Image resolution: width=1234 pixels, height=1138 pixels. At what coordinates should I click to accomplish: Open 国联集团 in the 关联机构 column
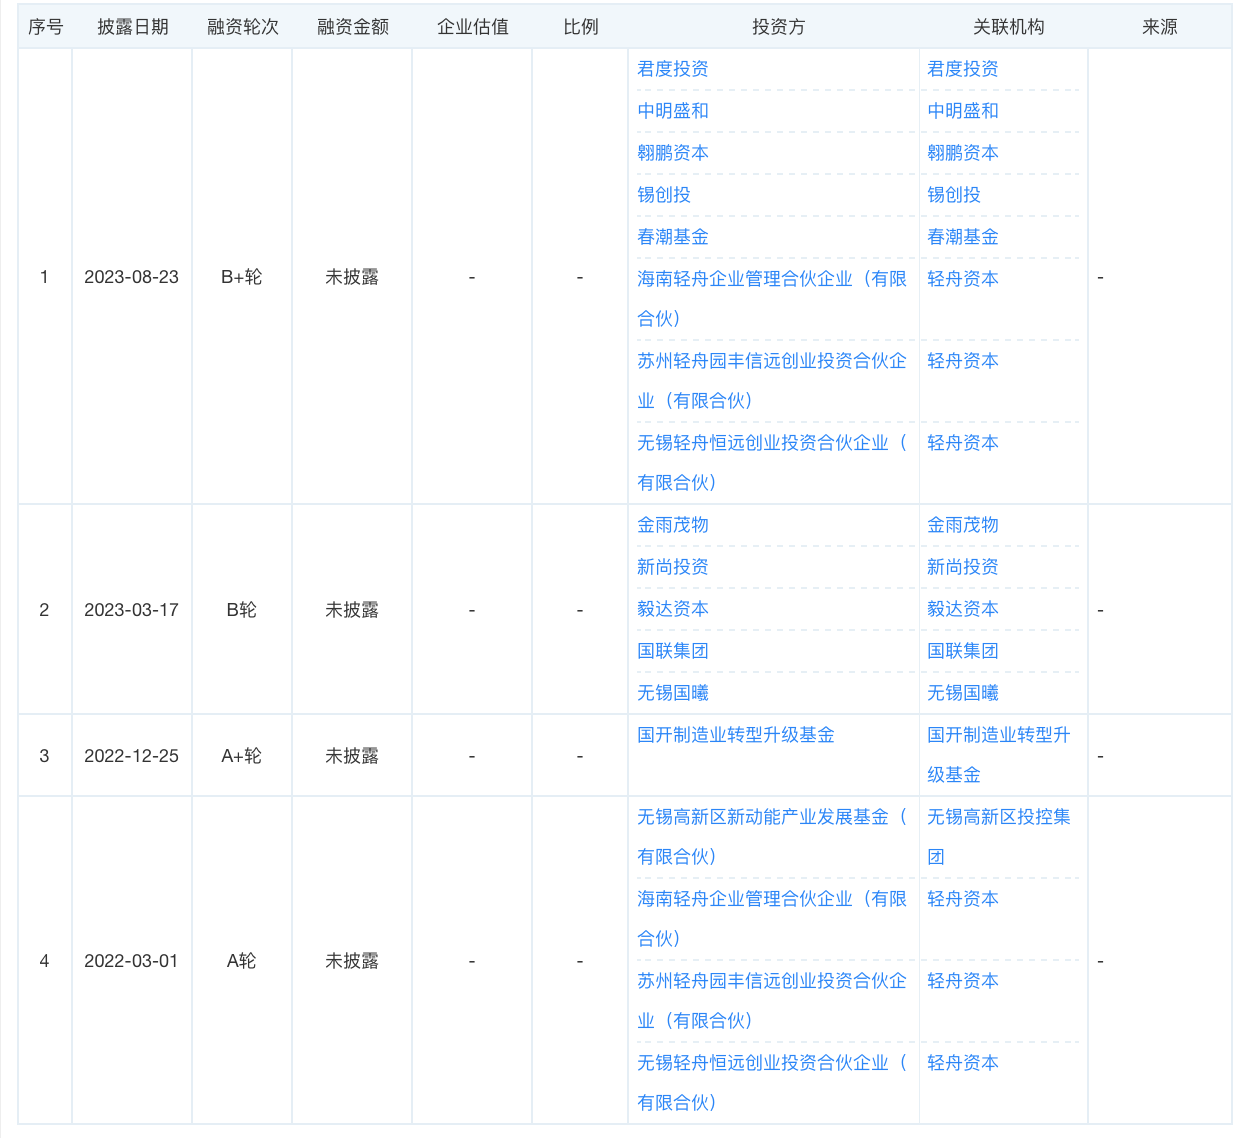tap(963, 651)
